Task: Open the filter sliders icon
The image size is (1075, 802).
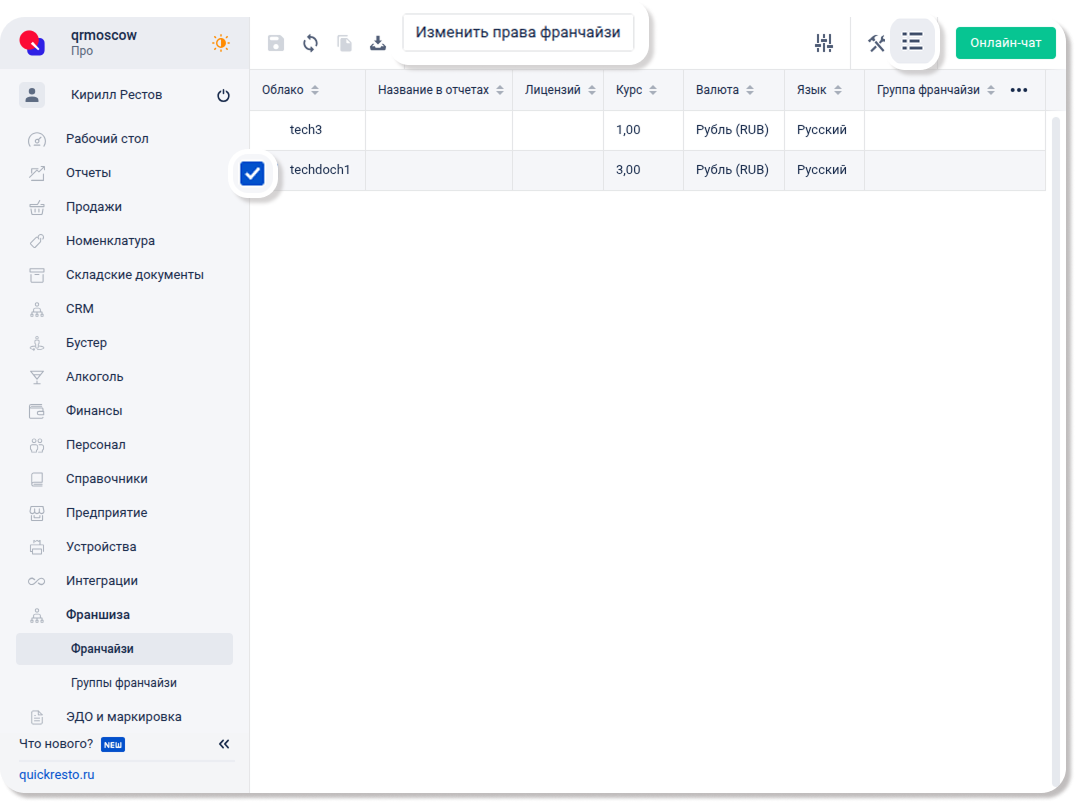Action: tap(823, 43)
